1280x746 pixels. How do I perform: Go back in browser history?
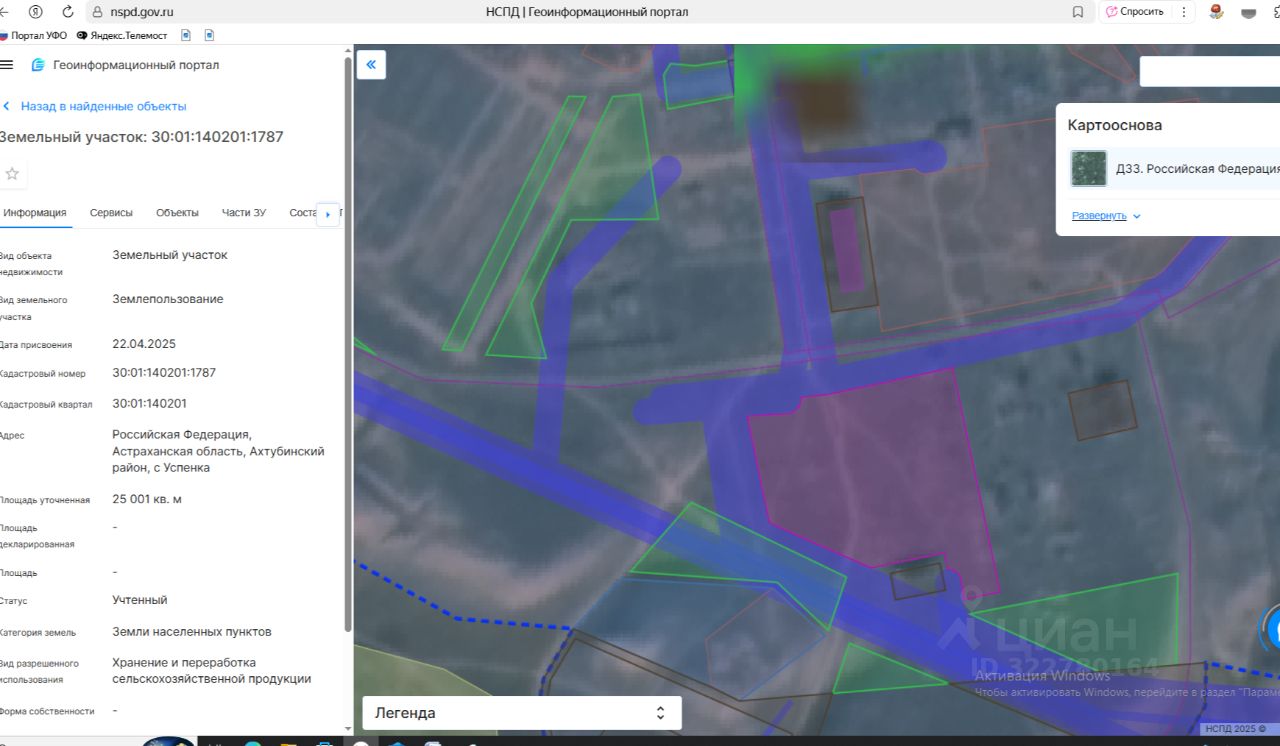click(4, 12)
